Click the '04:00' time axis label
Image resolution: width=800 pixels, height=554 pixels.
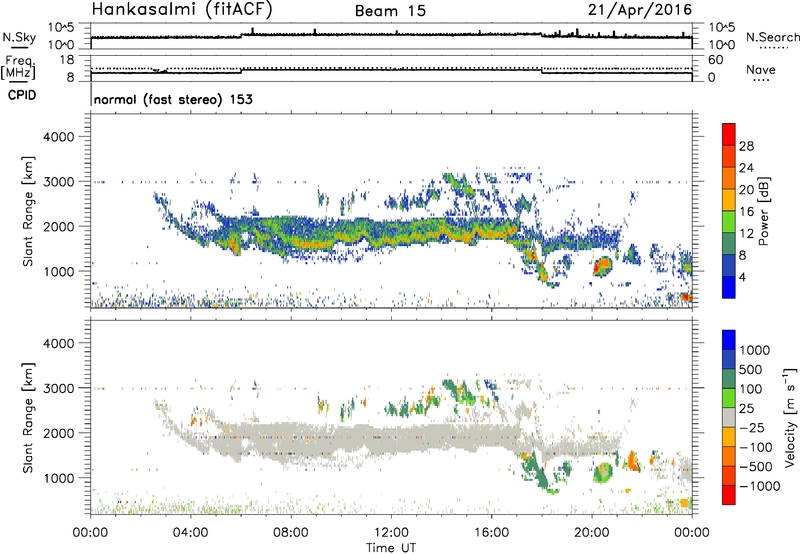pos(190,533)
